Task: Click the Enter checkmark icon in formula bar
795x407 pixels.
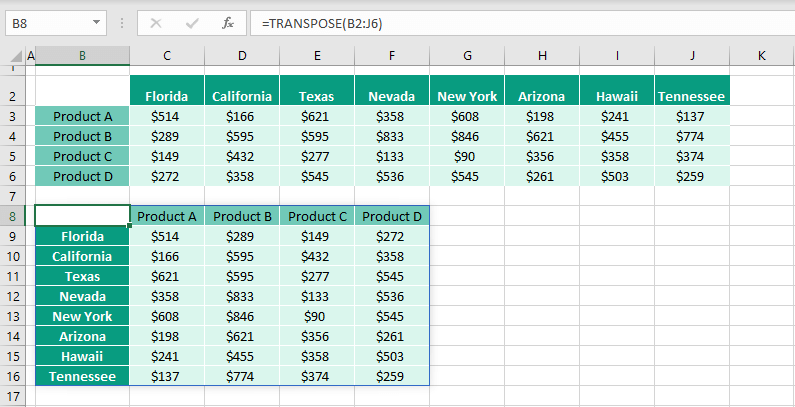Action: click(192, 22)
